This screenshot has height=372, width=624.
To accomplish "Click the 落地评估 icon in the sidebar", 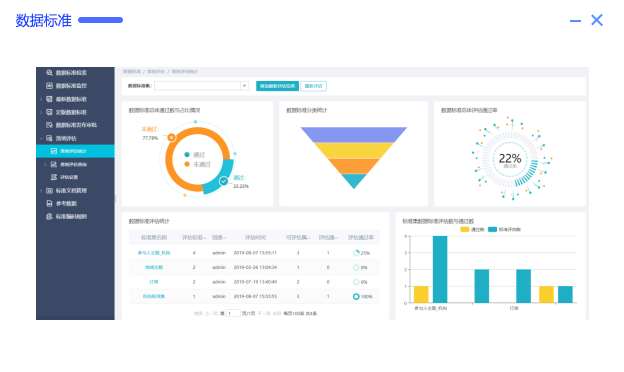I will click(x=49, y=138).
